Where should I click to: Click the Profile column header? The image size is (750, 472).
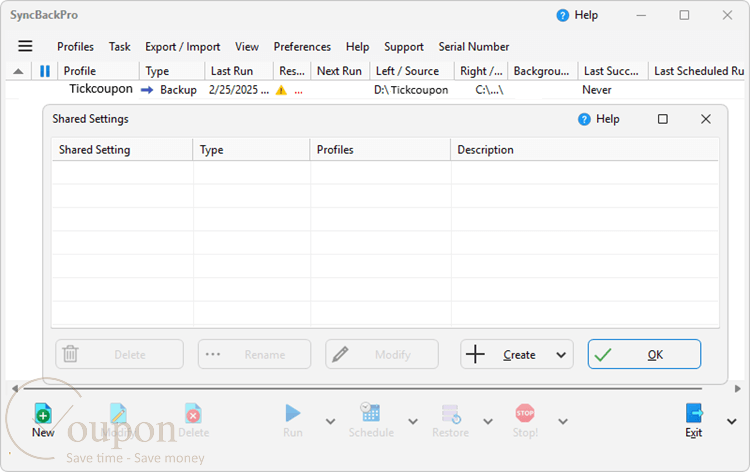coord(99,71)
